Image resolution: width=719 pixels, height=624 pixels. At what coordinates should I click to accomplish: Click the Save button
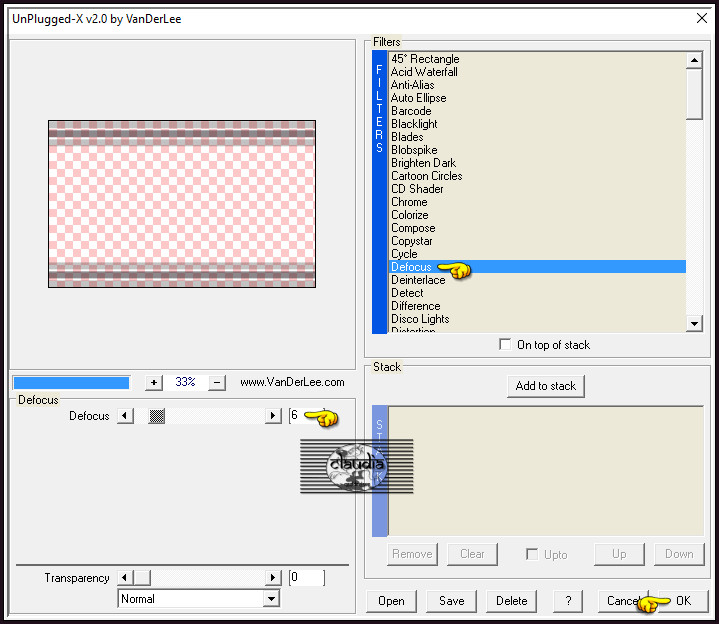point(451,601)
